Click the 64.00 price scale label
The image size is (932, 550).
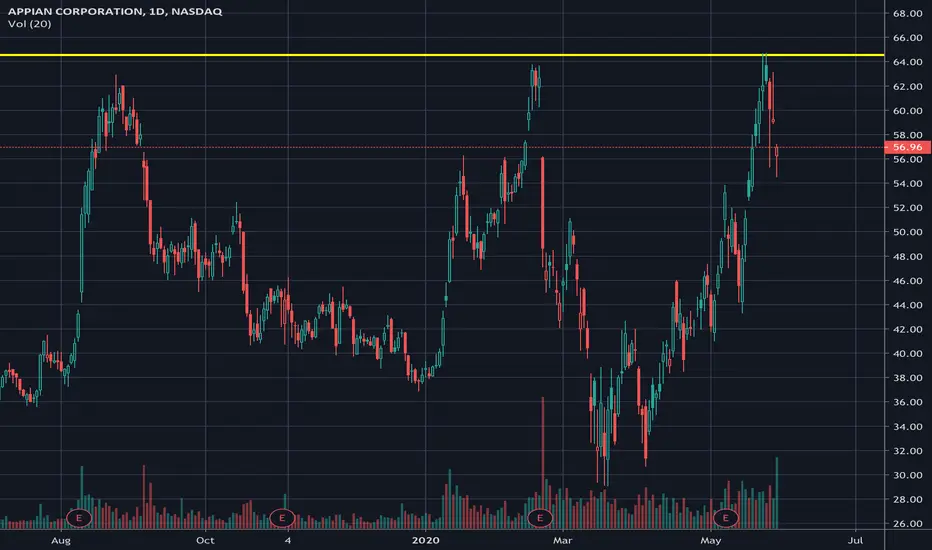click(x=908, y=62)
